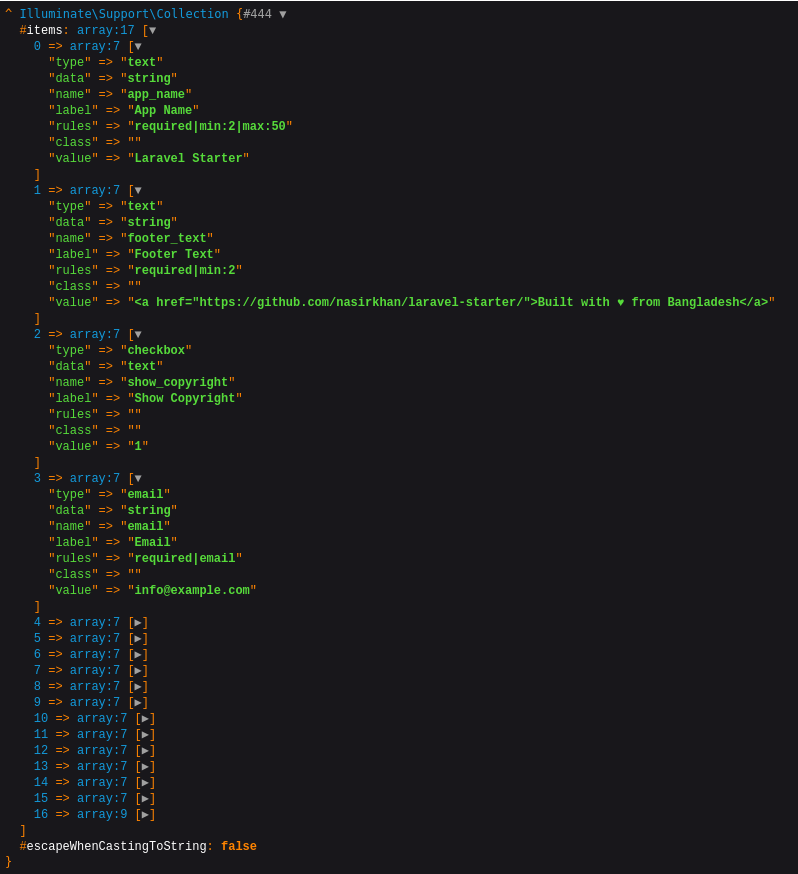Collapse array item 0 toggle arrow
The image size is (798, 874).
138,47
